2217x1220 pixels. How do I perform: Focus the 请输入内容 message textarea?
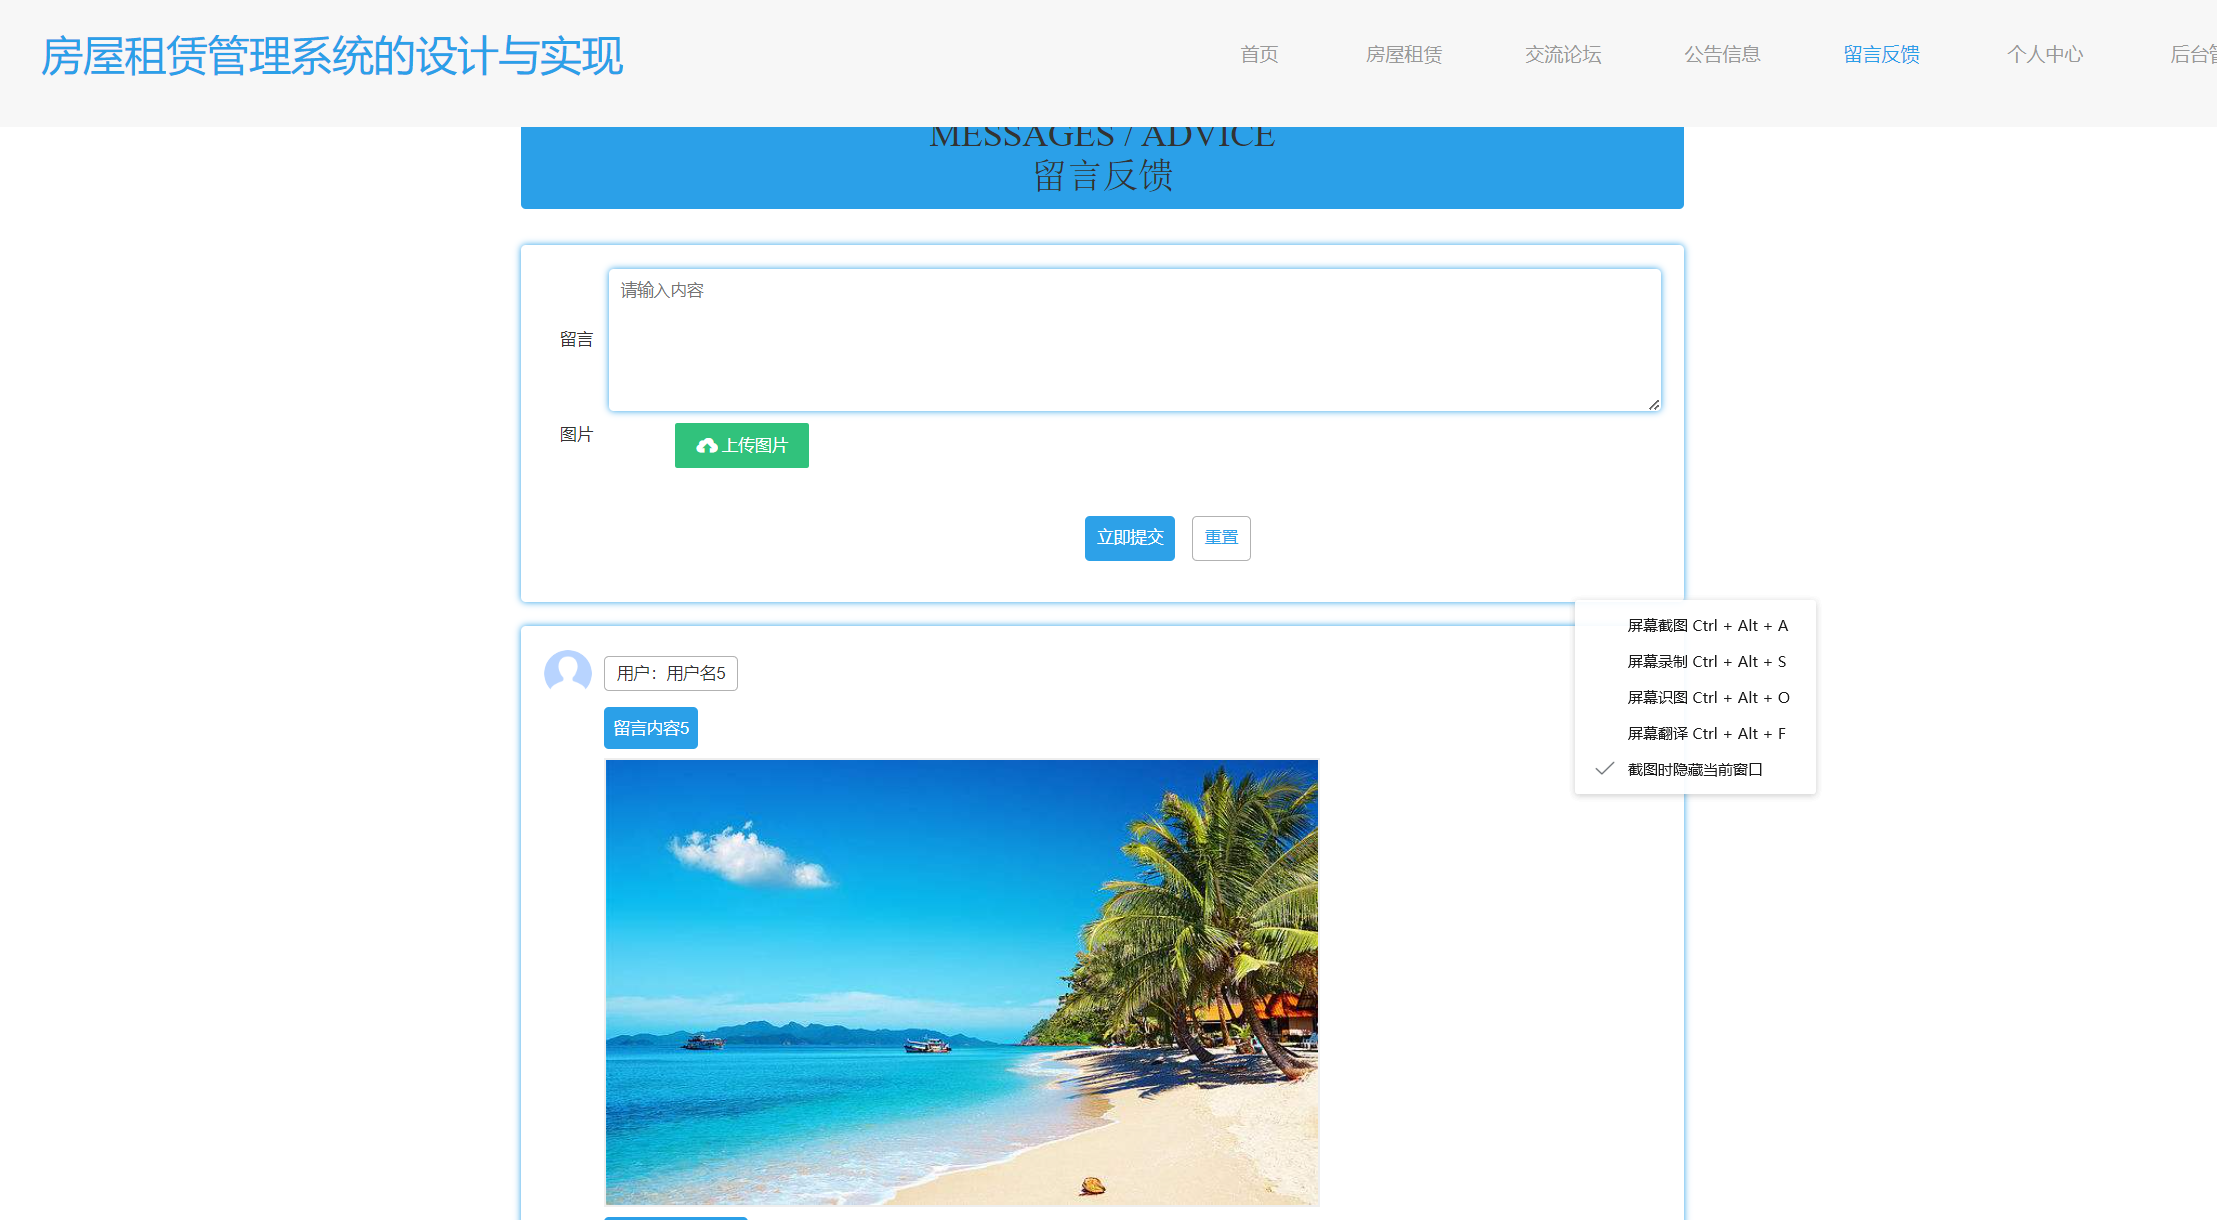click(1134, 340)
